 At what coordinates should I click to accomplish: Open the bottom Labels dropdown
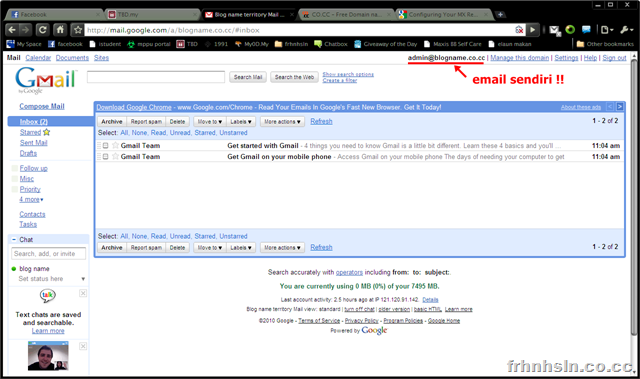pyautogui.click(x=241, y=248)
